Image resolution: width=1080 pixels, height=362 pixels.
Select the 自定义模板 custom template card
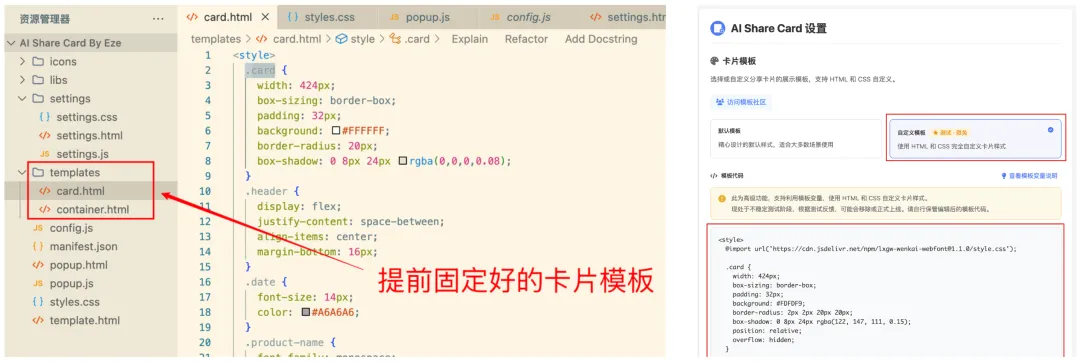coord(975,139)
